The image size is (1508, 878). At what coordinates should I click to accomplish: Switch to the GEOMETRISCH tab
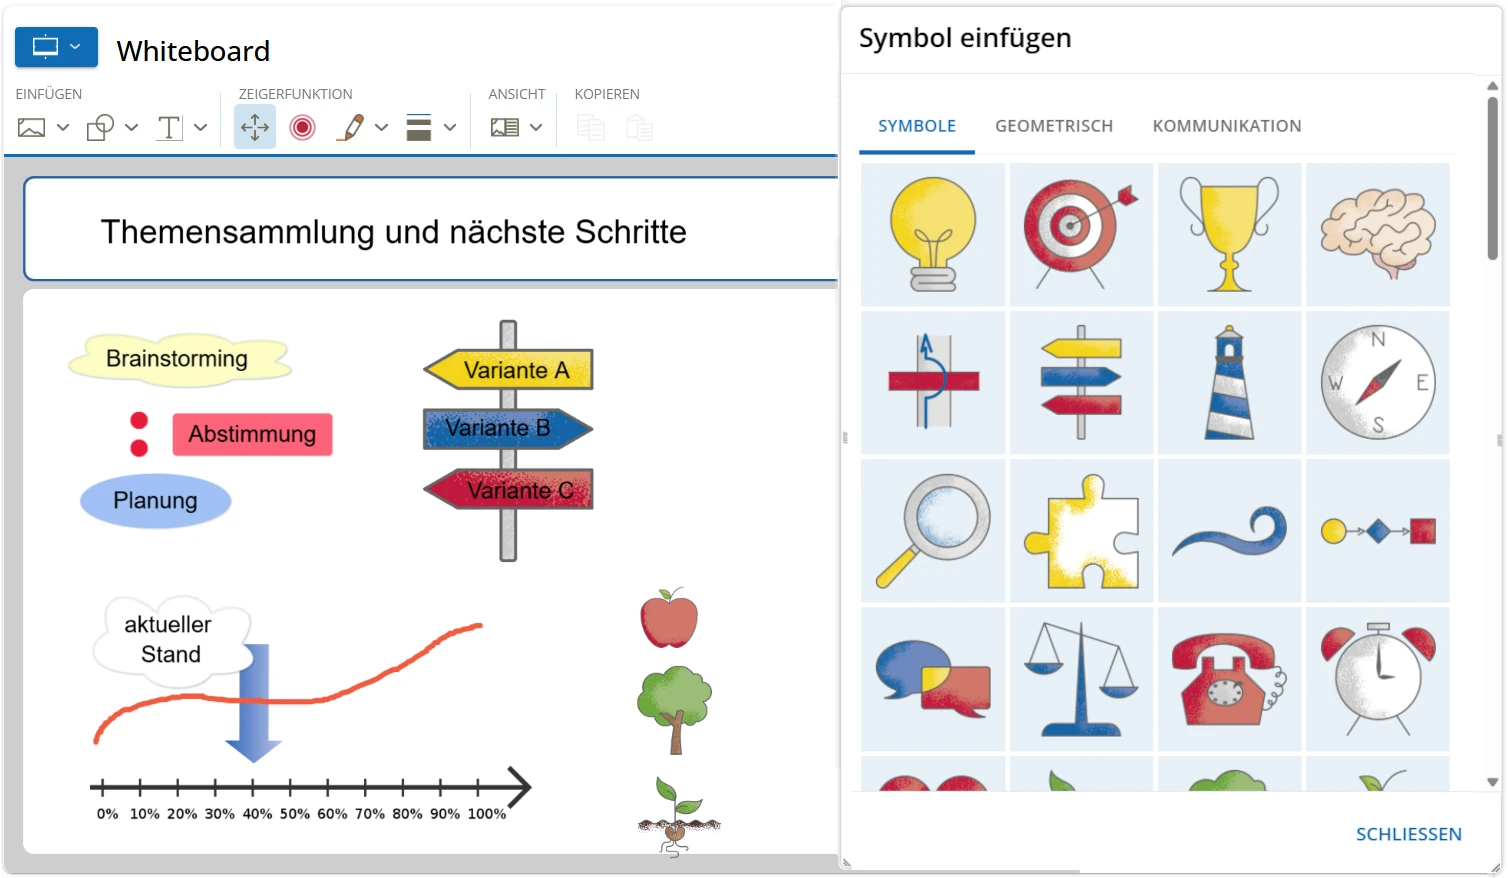(1054, 125)
